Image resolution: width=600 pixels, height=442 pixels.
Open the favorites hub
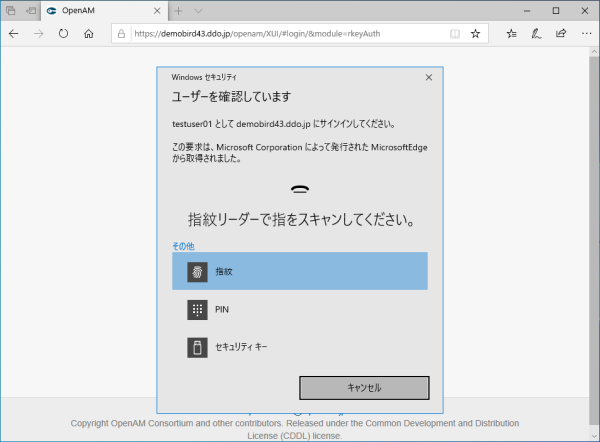point(512,34)
